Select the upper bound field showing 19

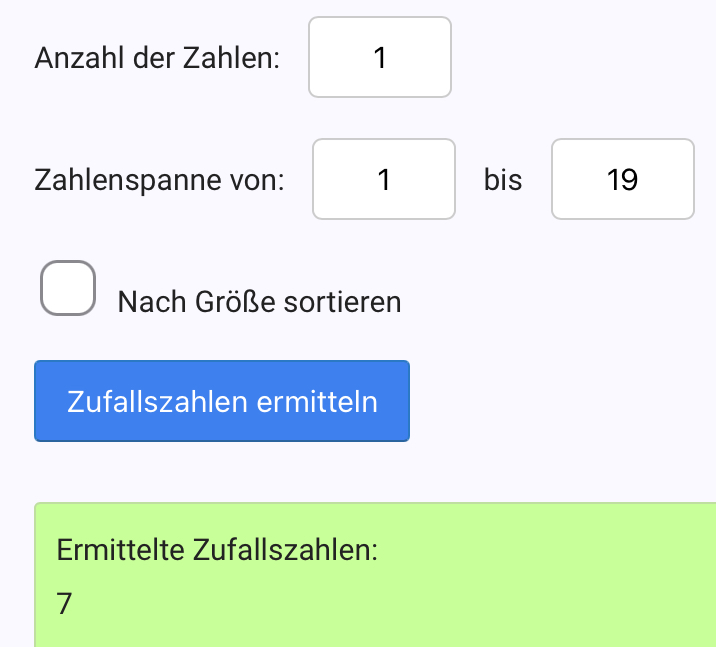tap(622, 179)
